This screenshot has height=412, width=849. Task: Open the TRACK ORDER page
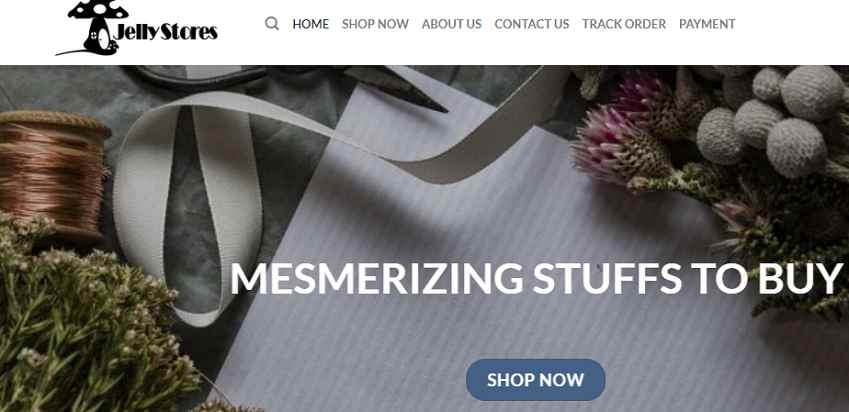pos(624,24)
